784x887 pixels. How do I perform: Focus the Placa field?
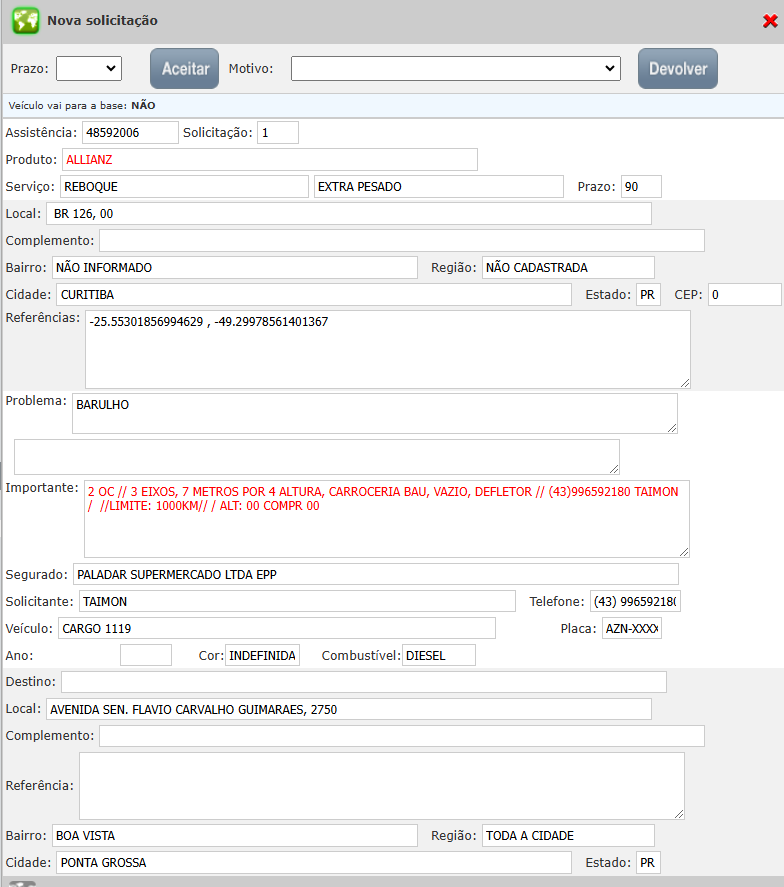631,628
